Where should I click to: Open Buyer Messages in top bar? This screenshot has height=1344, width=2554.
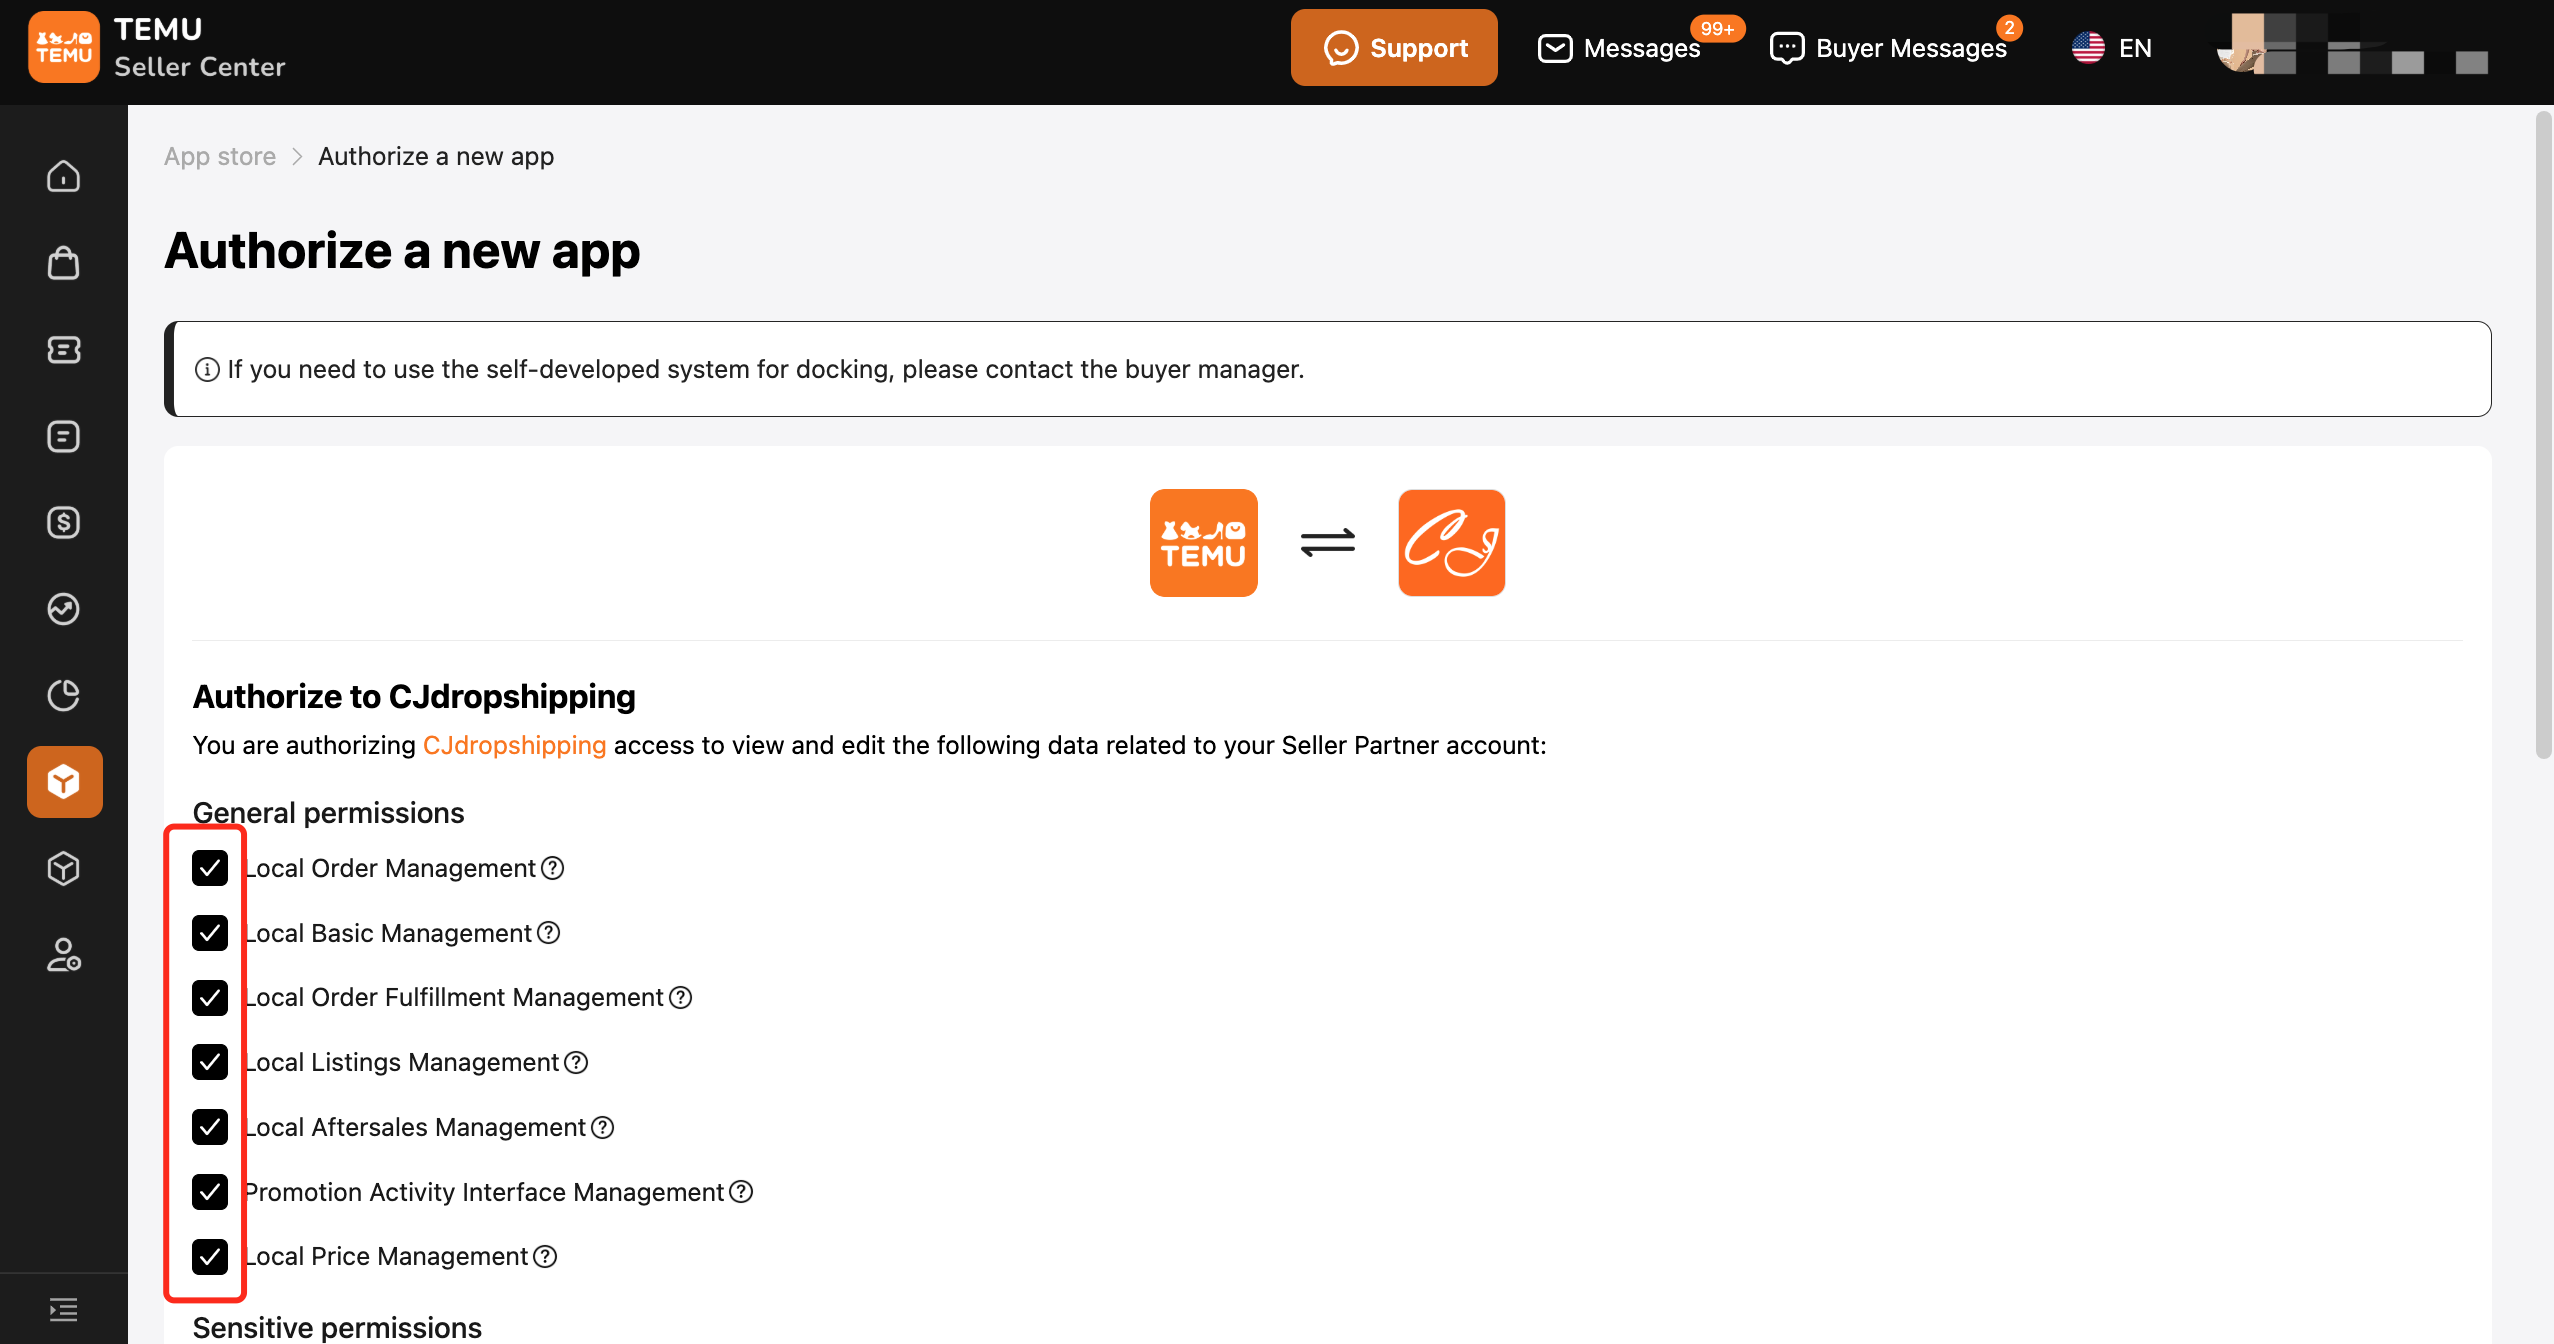pos(1889,48)
